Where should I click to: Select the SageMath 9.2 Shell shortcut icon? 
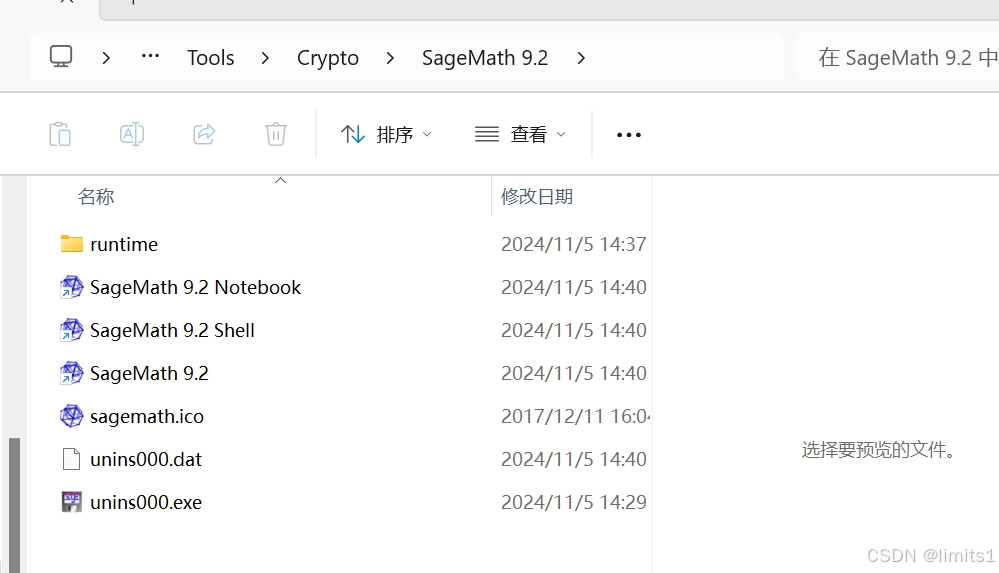pos(71,330)
